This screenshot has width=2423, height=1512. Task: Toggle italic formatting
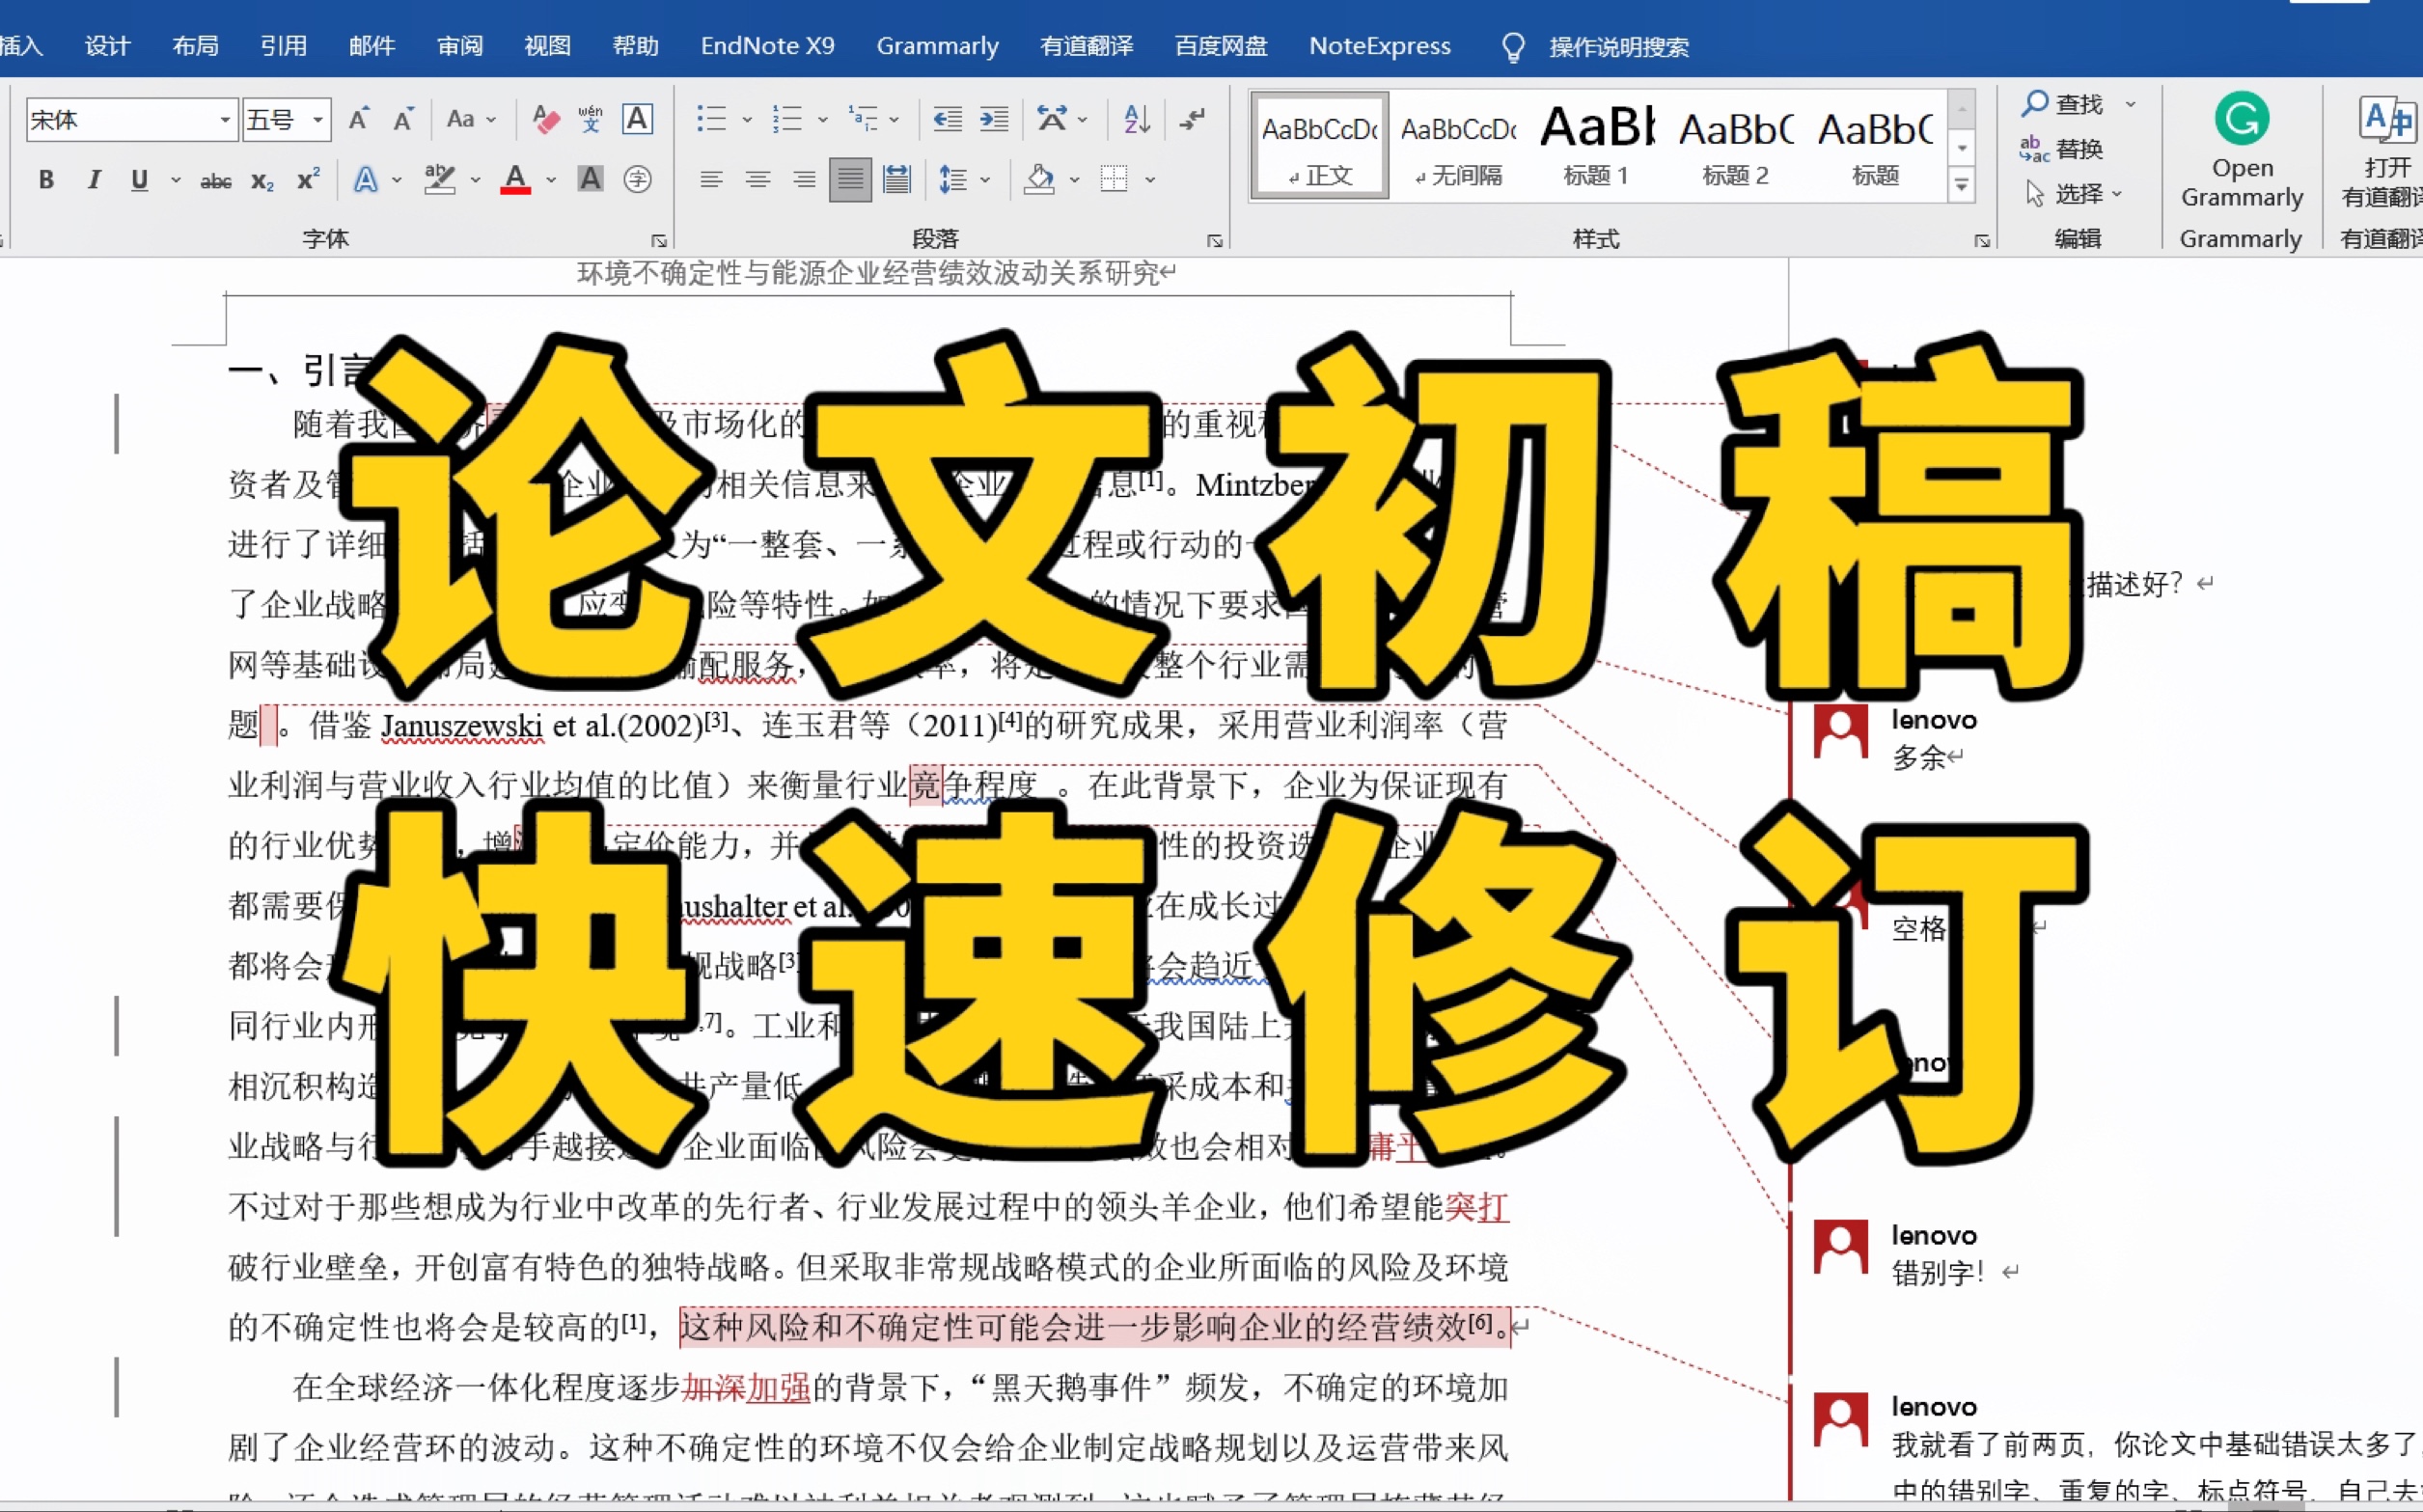tap(93, 179)
